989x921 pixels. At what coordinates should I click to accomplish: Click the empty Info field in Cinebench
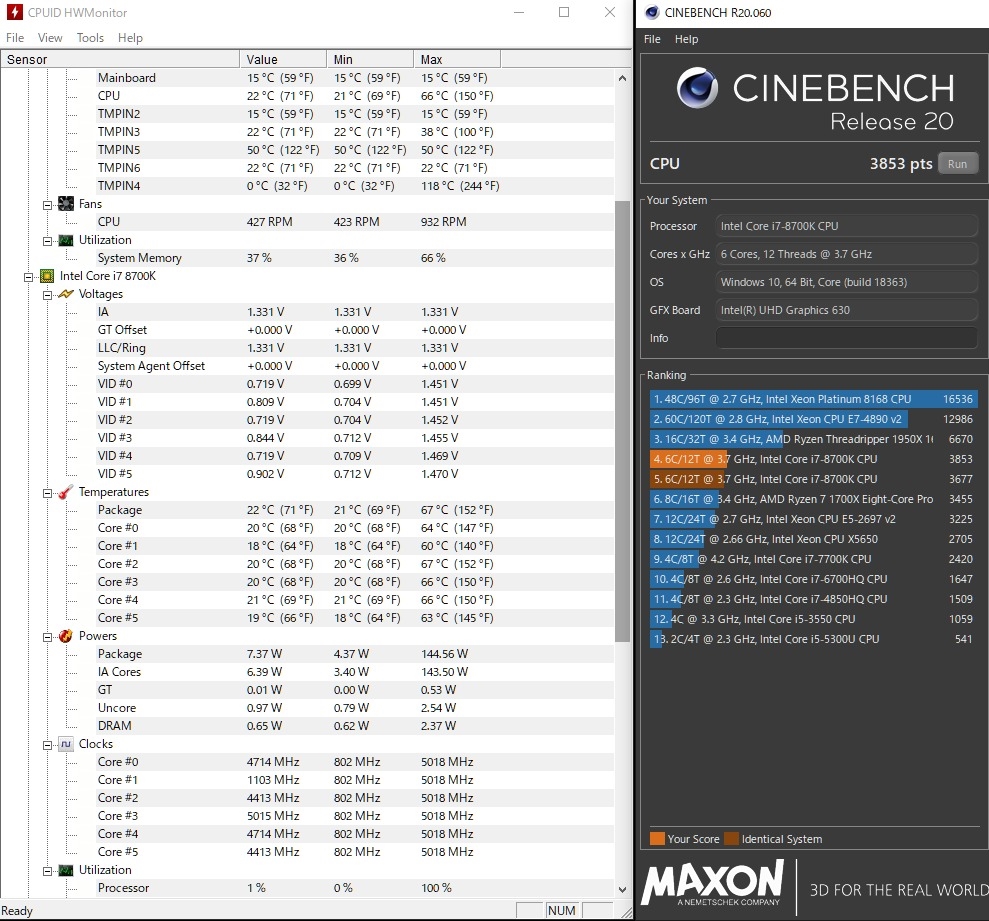(846, 338)
